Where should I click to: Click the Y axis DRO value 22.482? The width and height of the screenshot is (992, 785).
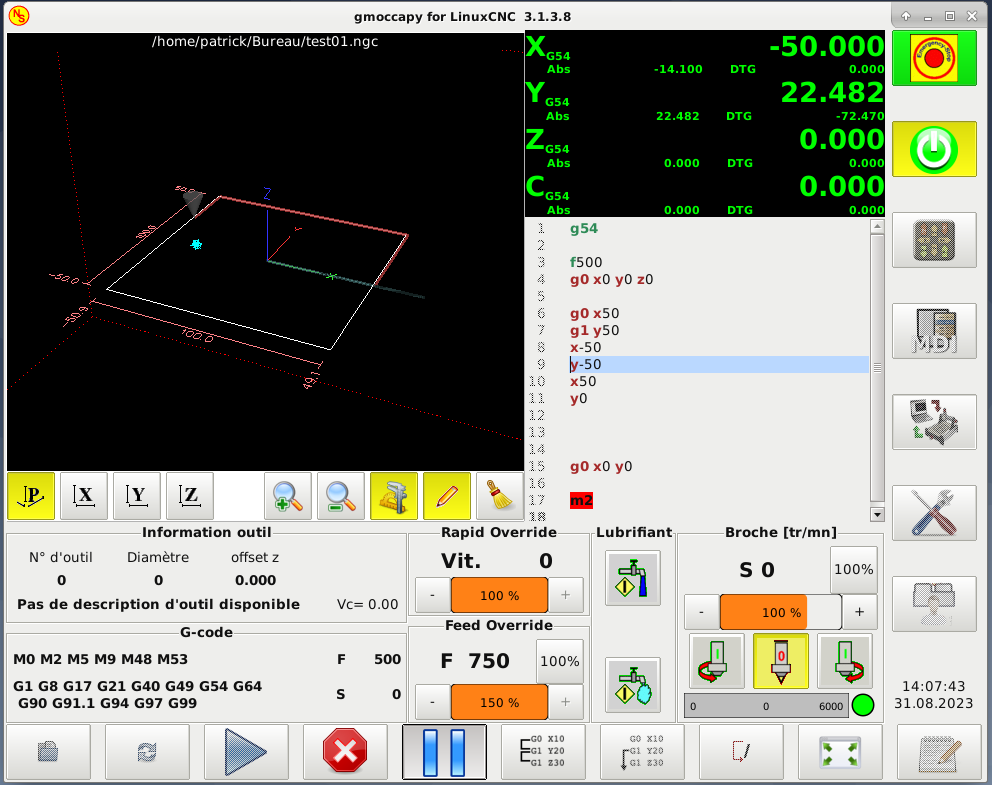click(832, 92)
